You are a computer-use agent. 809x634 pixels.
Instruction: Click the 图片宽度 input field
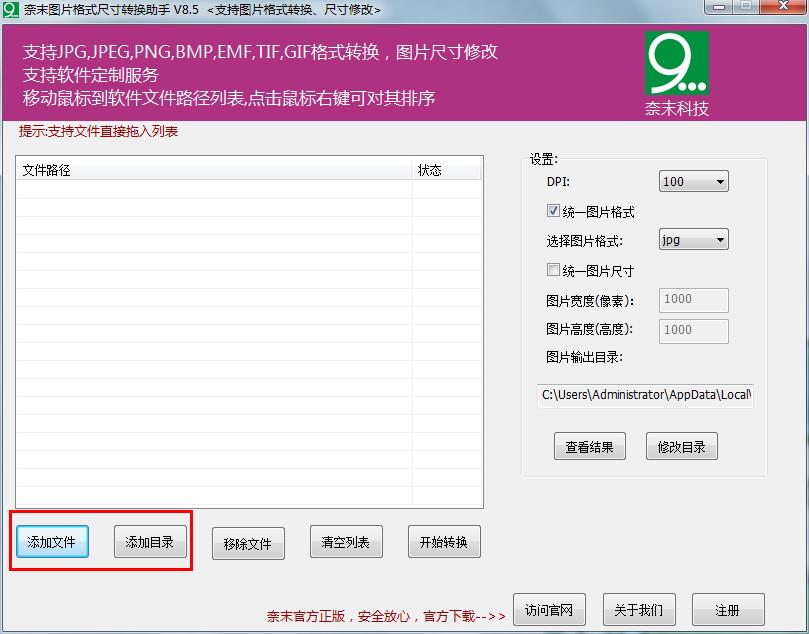coord(694,299)
